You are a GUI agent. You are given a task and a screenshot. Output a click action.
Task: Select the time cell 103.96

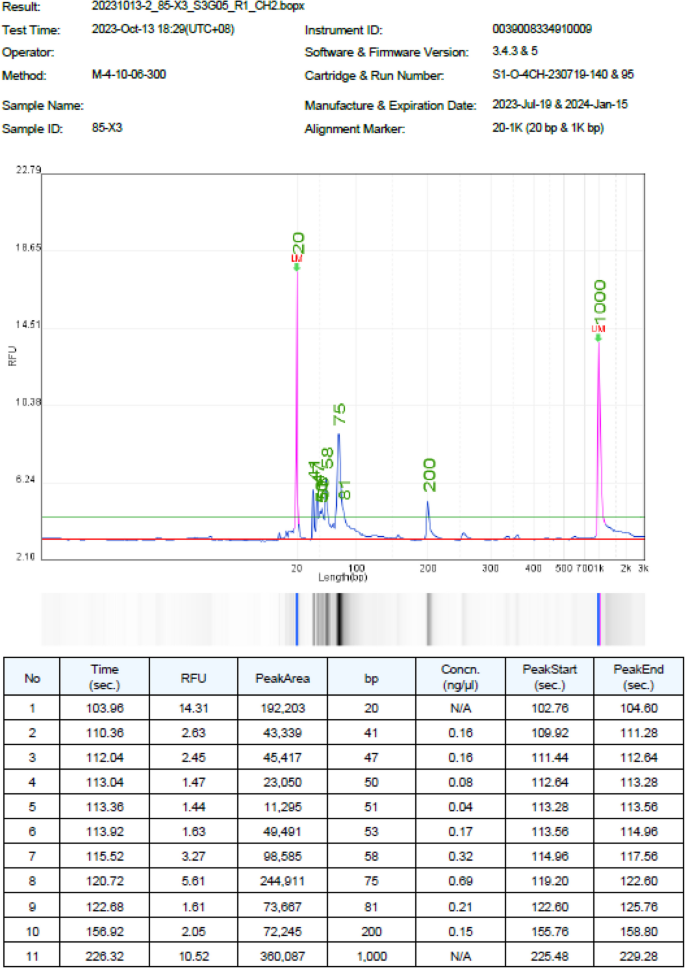(105, 708)
